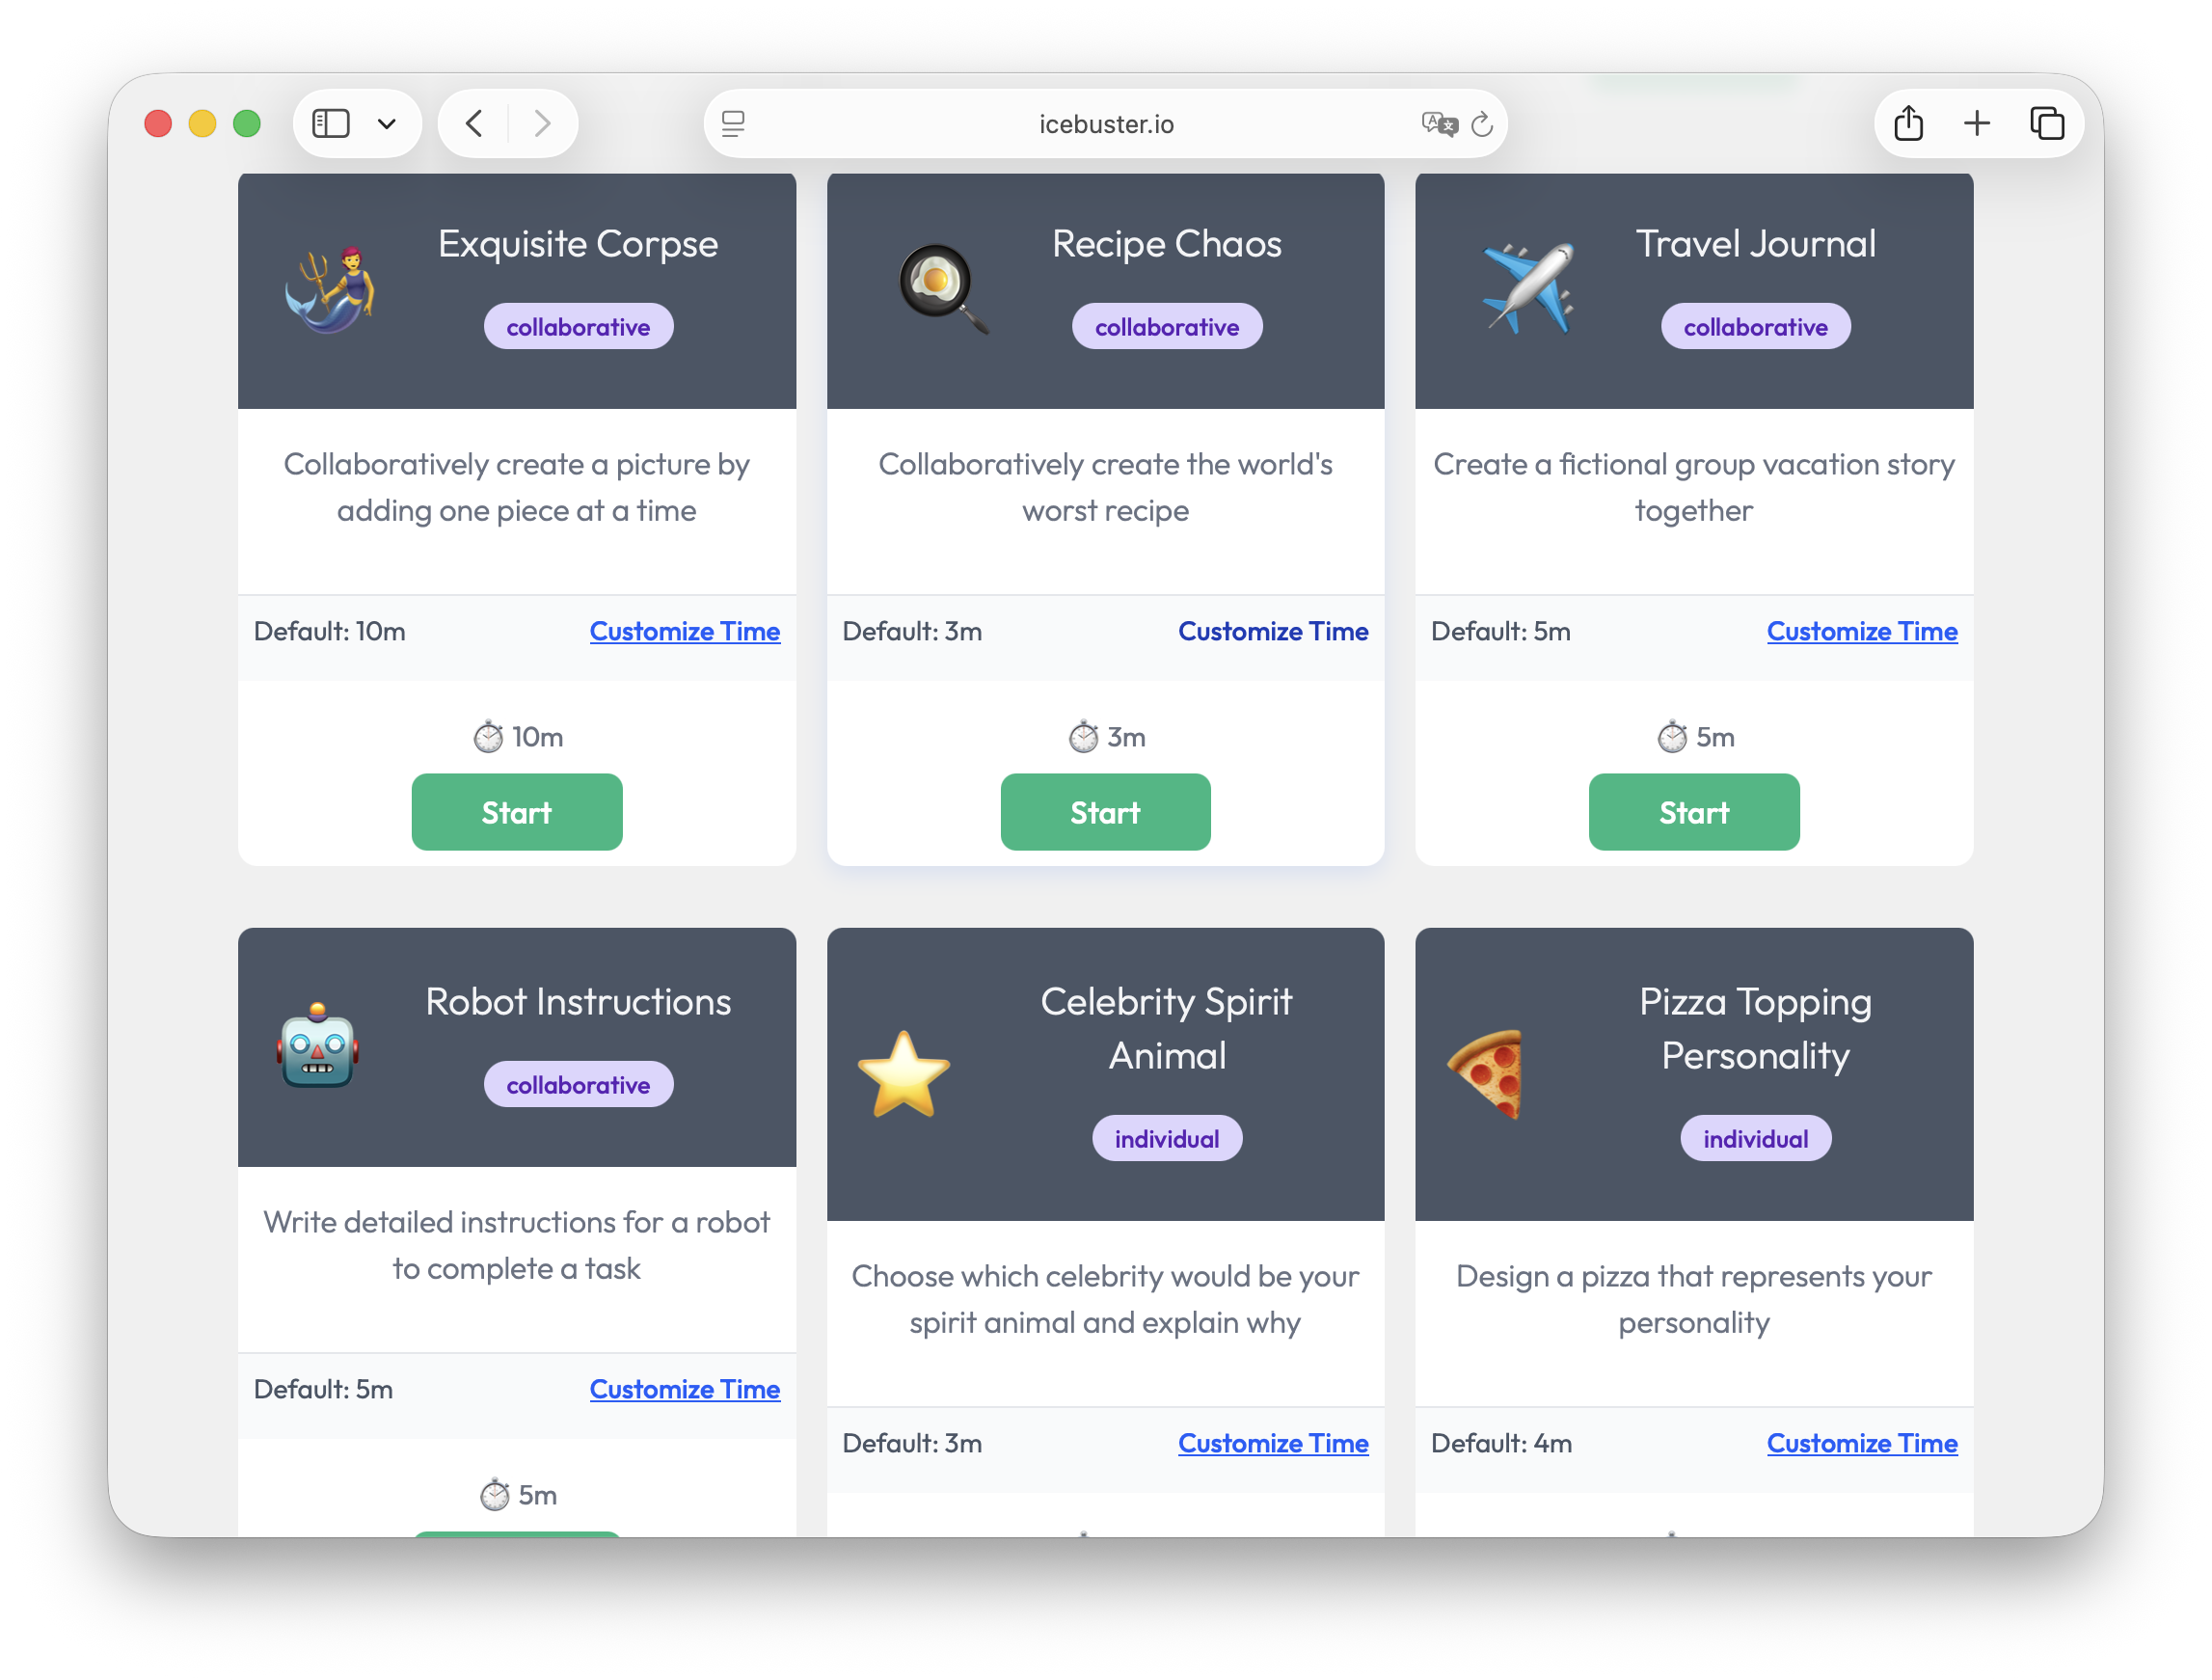Reload the page with the refresh icon

[x=1482, y=124]
